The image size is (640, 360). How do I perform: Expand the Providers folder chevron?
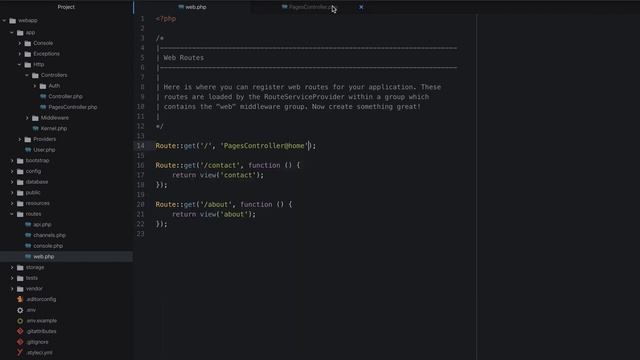20,139
